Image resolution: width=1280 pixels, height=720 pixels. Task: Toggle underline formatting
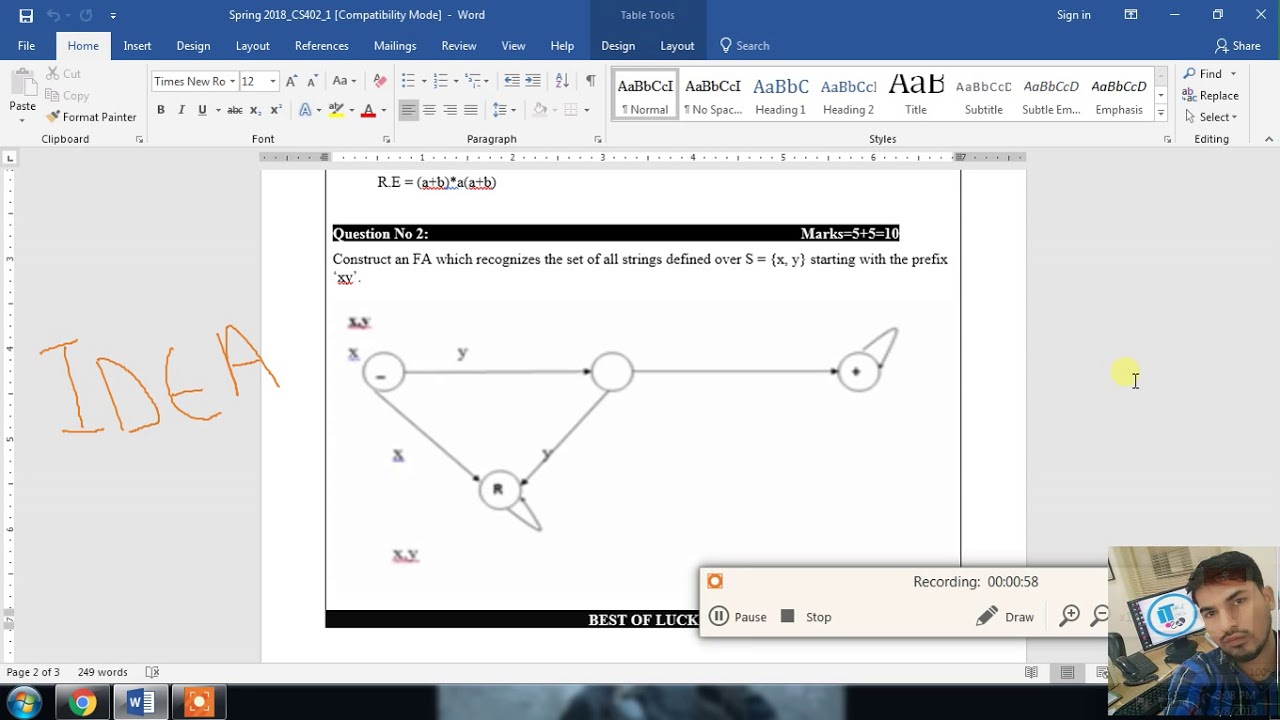[202, 110]
